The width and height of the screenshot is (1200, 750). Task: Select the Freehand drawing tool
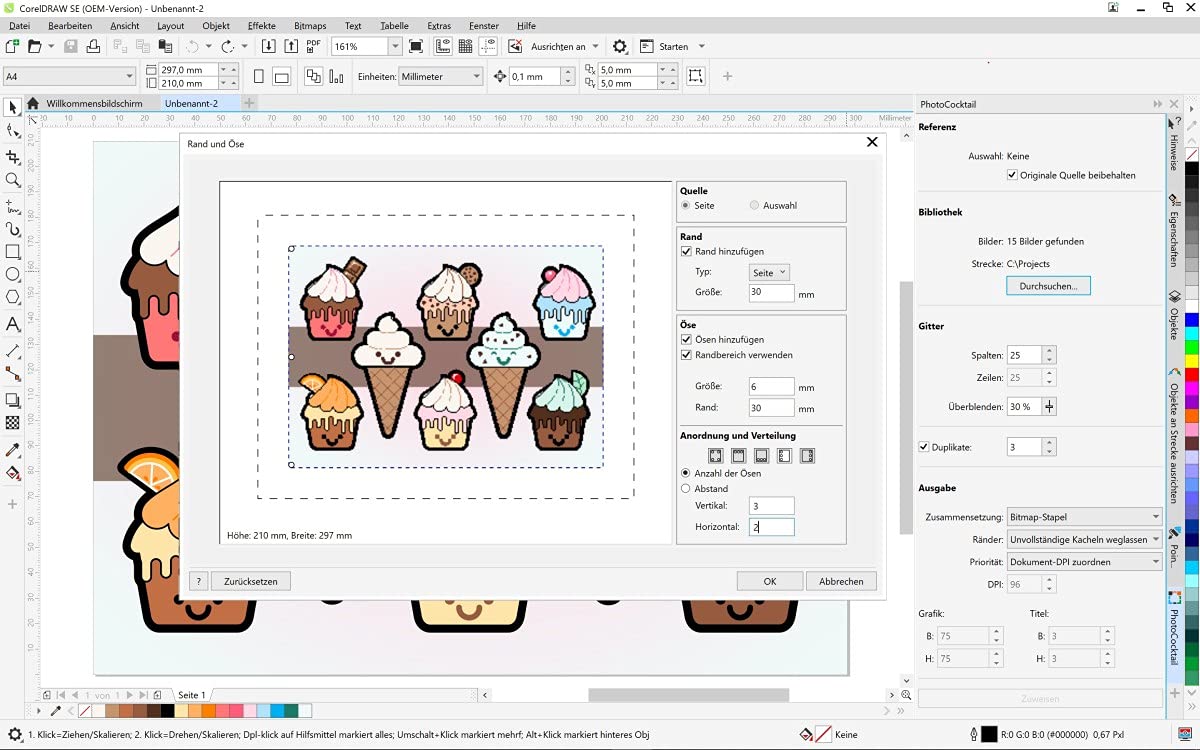click(x=13, y=206)
